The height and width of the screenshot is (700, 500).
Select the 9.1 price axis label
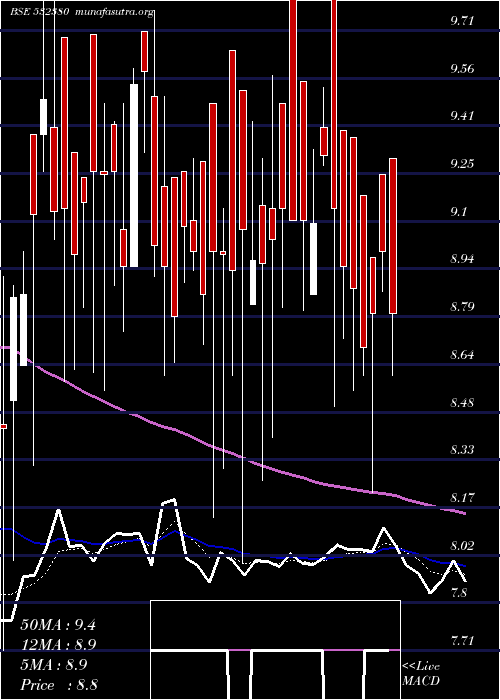click(x=460, y=211)
